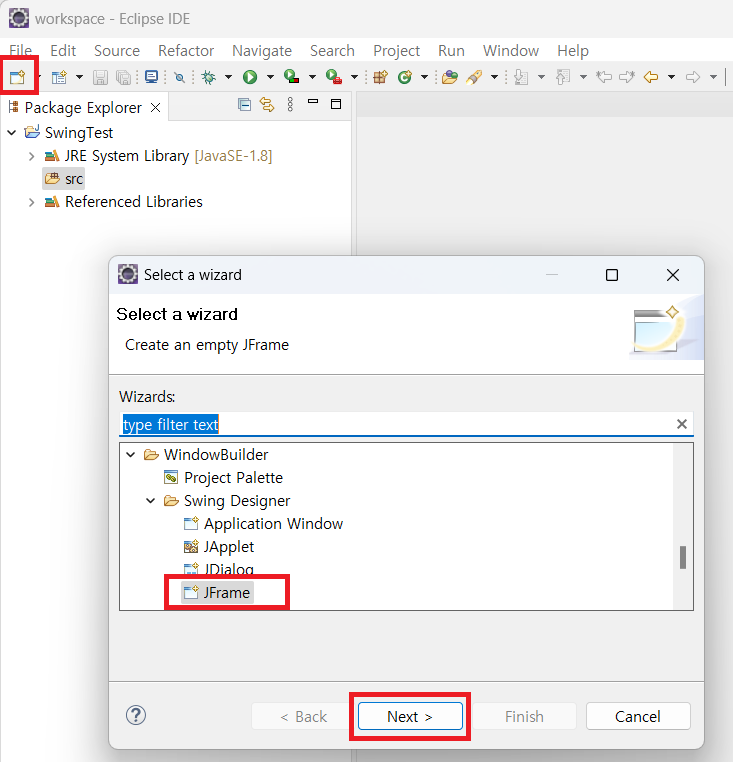
Task: Click the Coverage run icon
Action: pyautogui.click(x=292, y=77)
